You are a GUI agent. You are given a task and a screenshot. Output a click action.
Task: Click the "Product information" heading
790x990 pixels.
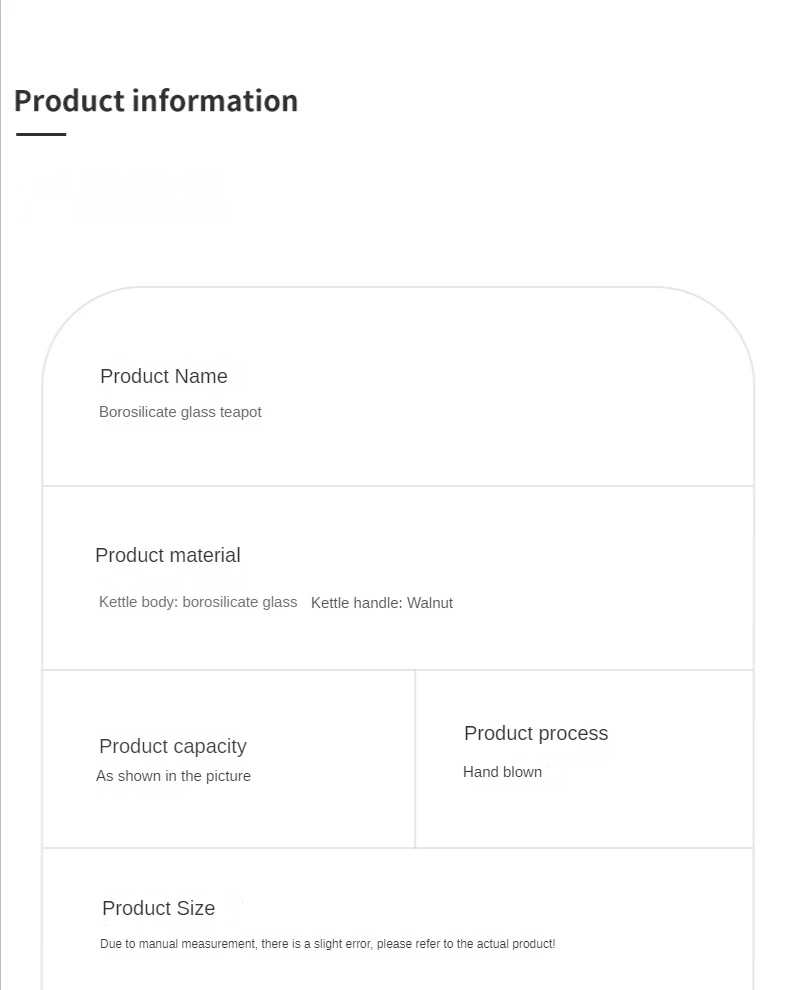coord(156,101)
